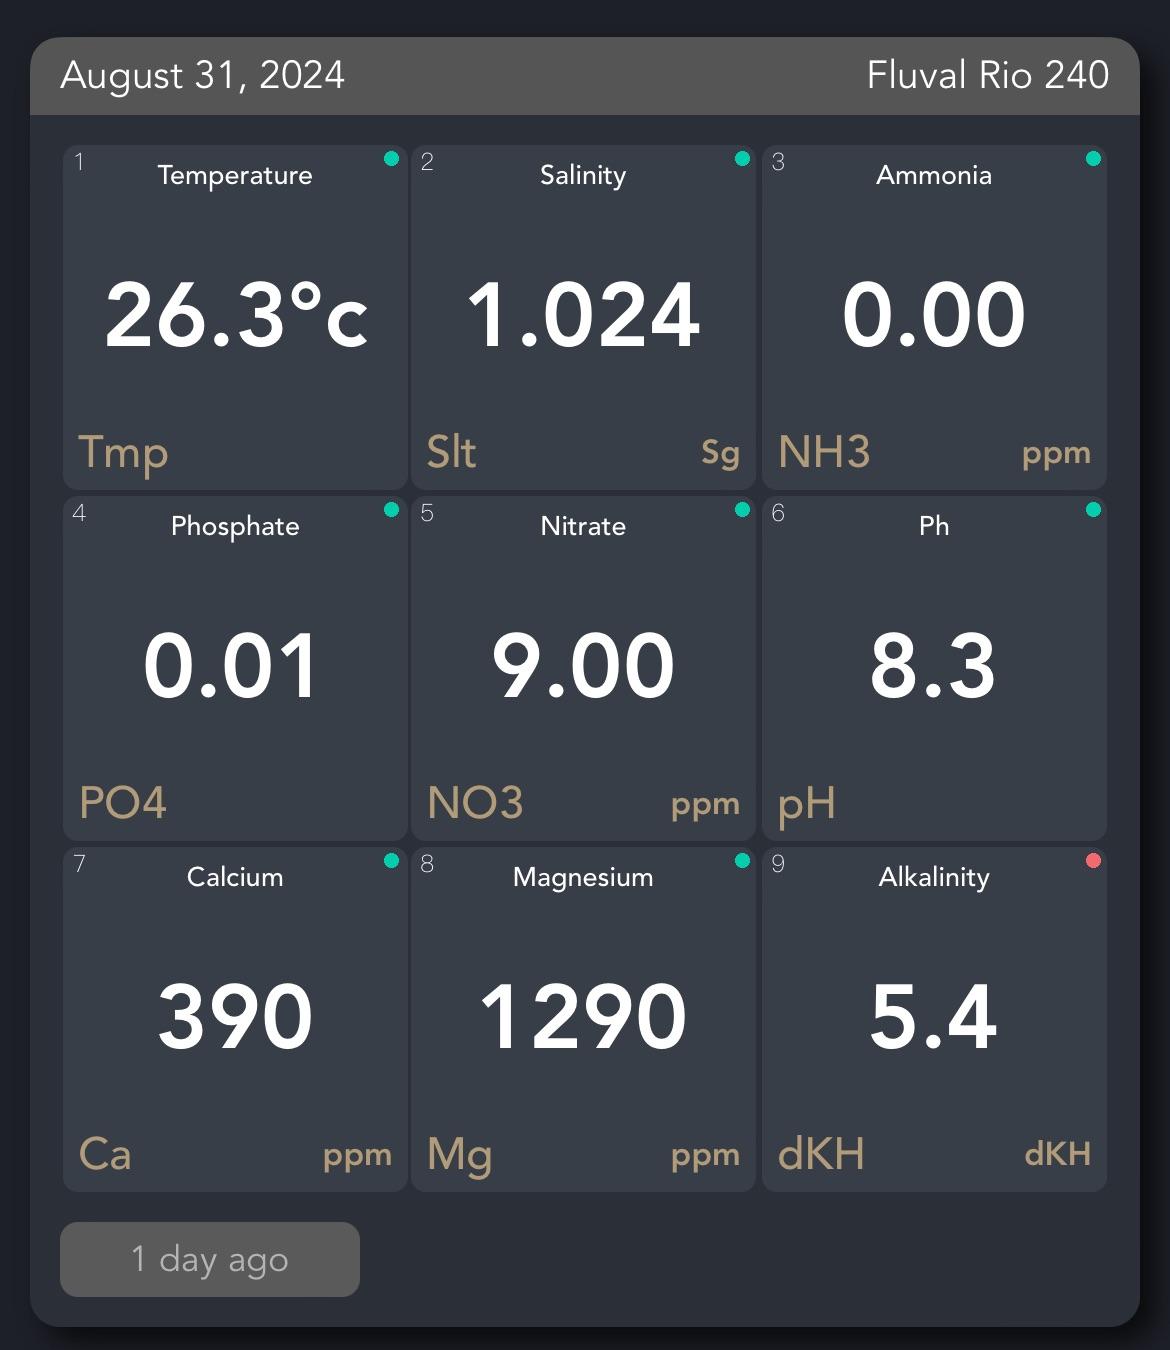Image resolution: width=1170 pixels, height=1350 pixels.
Task: Click the Ammonia card status dot
Action: (1092, 157)
